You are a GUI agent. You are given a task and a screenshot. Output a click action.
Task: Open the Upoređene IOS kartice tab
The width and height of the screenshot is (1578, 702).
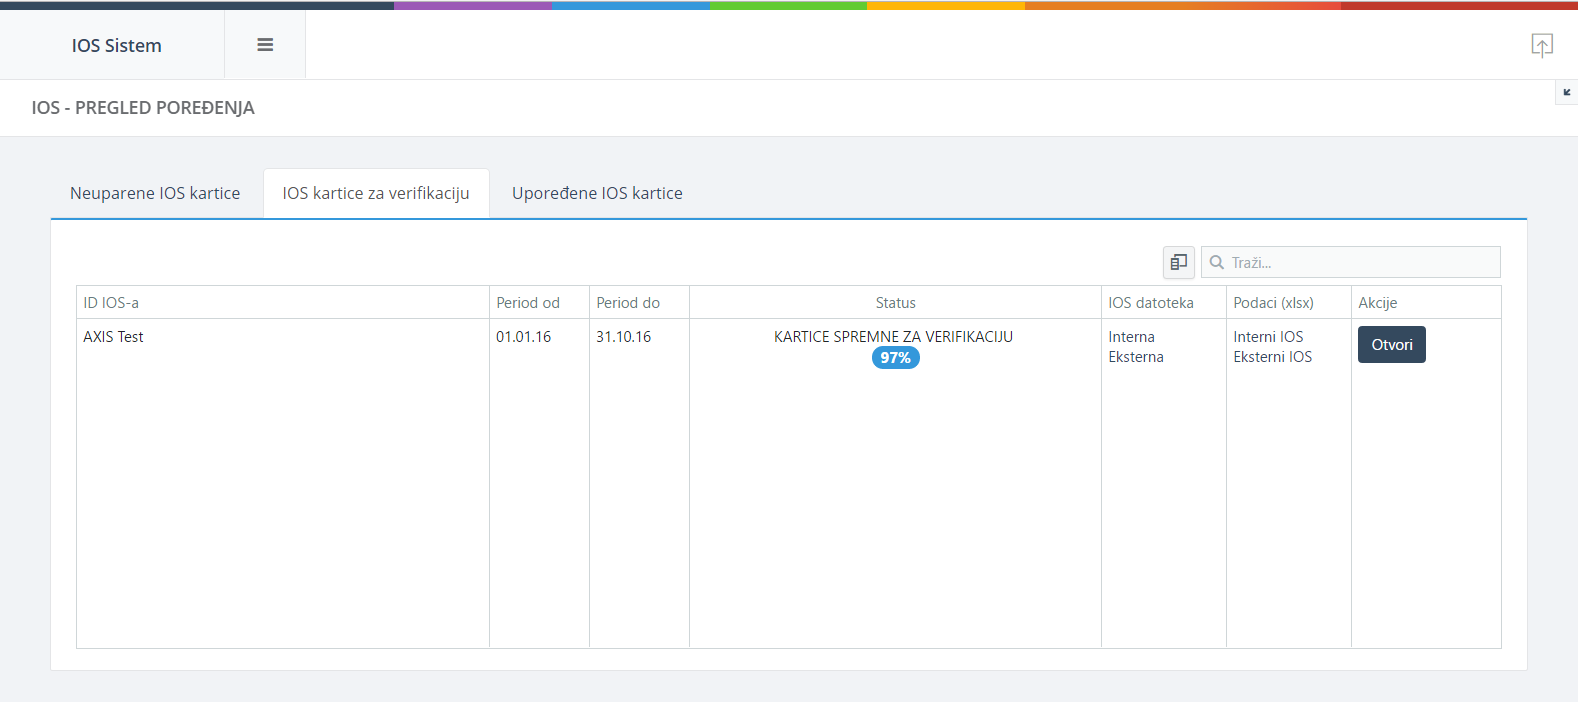597,193
